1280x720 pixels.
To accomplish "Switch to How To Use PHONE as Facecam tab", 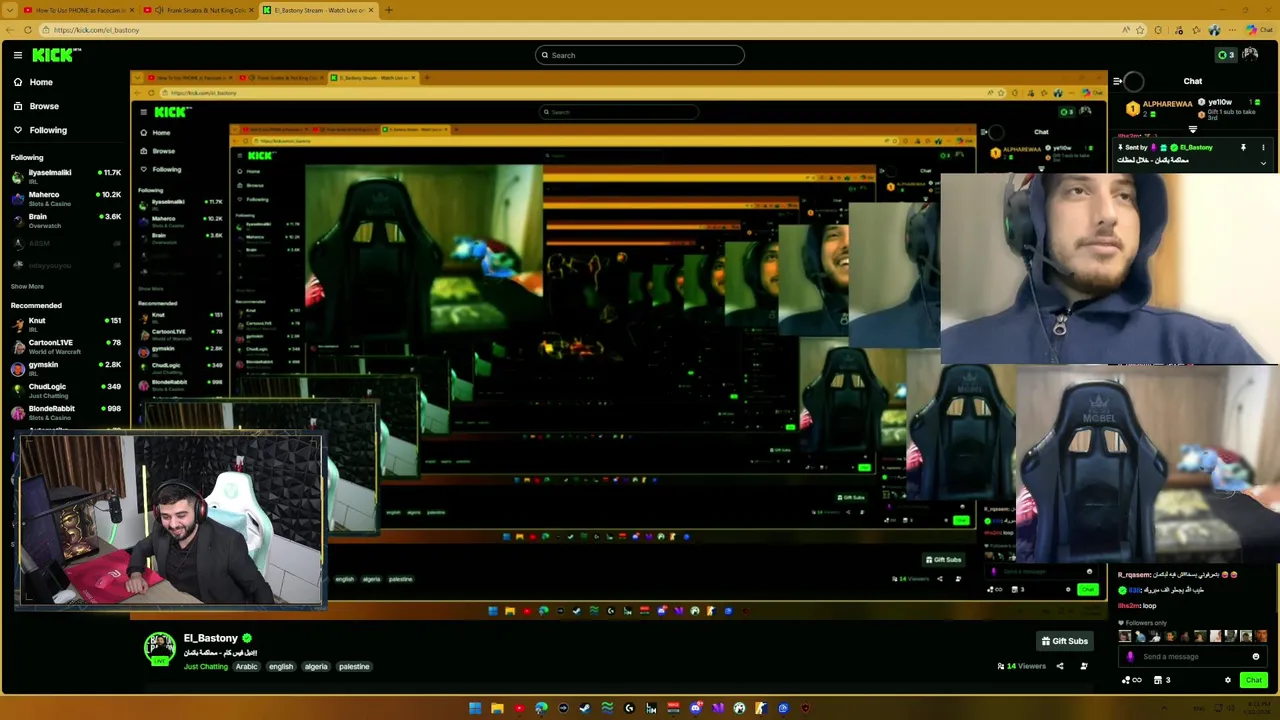I will pos(78,10).
